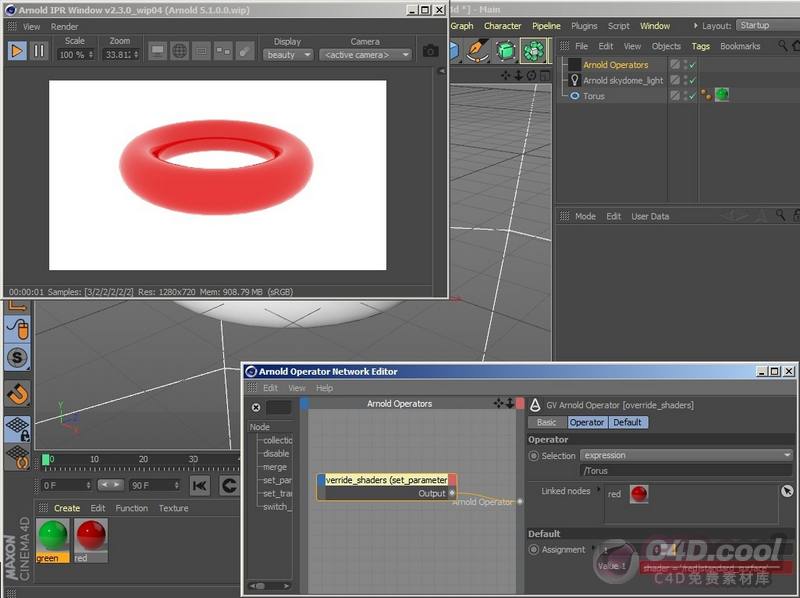Click the viewport rotate-camera icon
800x598 pixels.
532,76
